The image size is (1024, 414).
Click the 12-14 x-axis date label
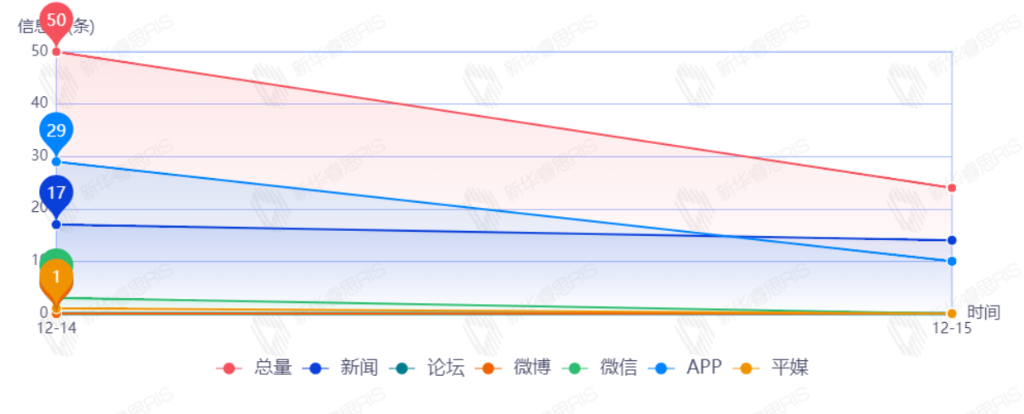56,327
